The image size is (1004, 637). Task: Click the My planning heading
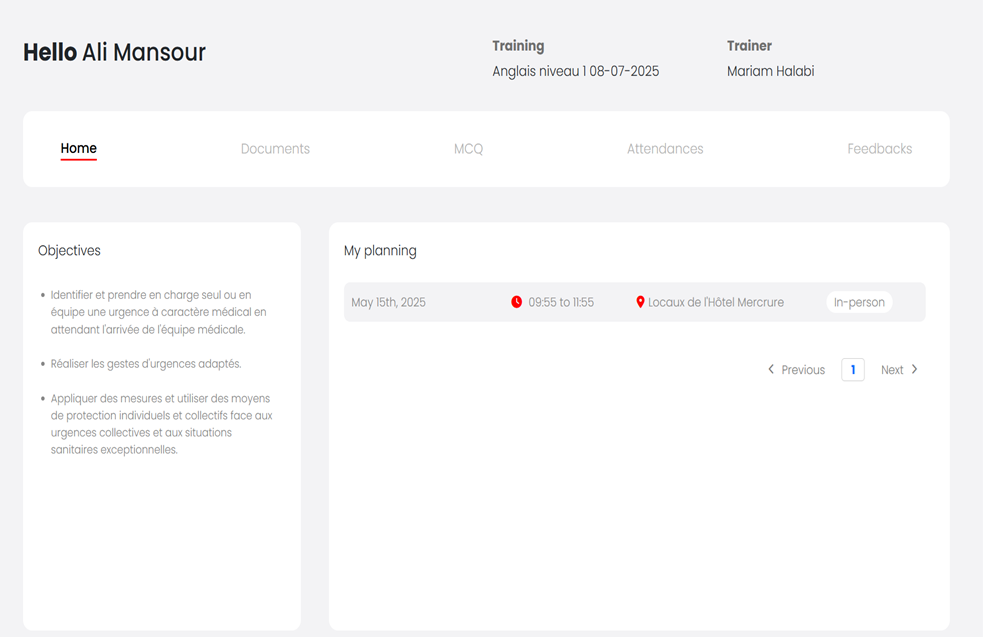click(380, 251)
